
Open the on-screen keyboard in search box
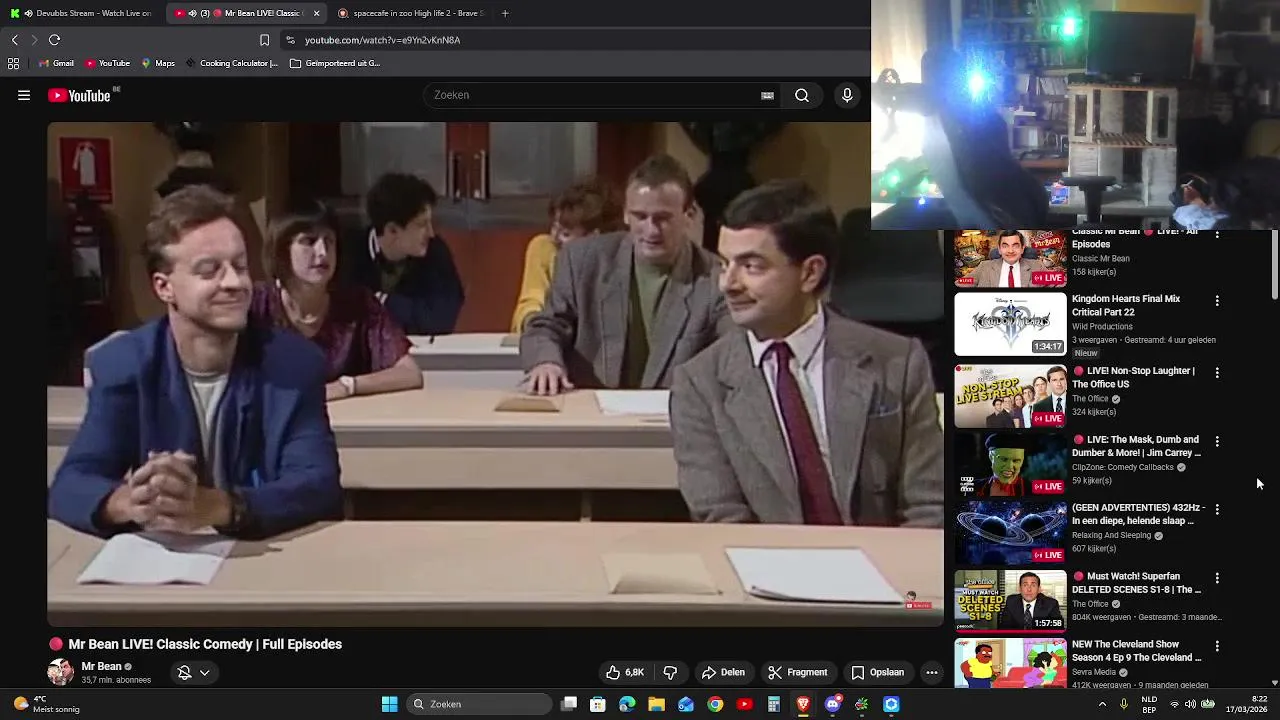pos(767,95)
